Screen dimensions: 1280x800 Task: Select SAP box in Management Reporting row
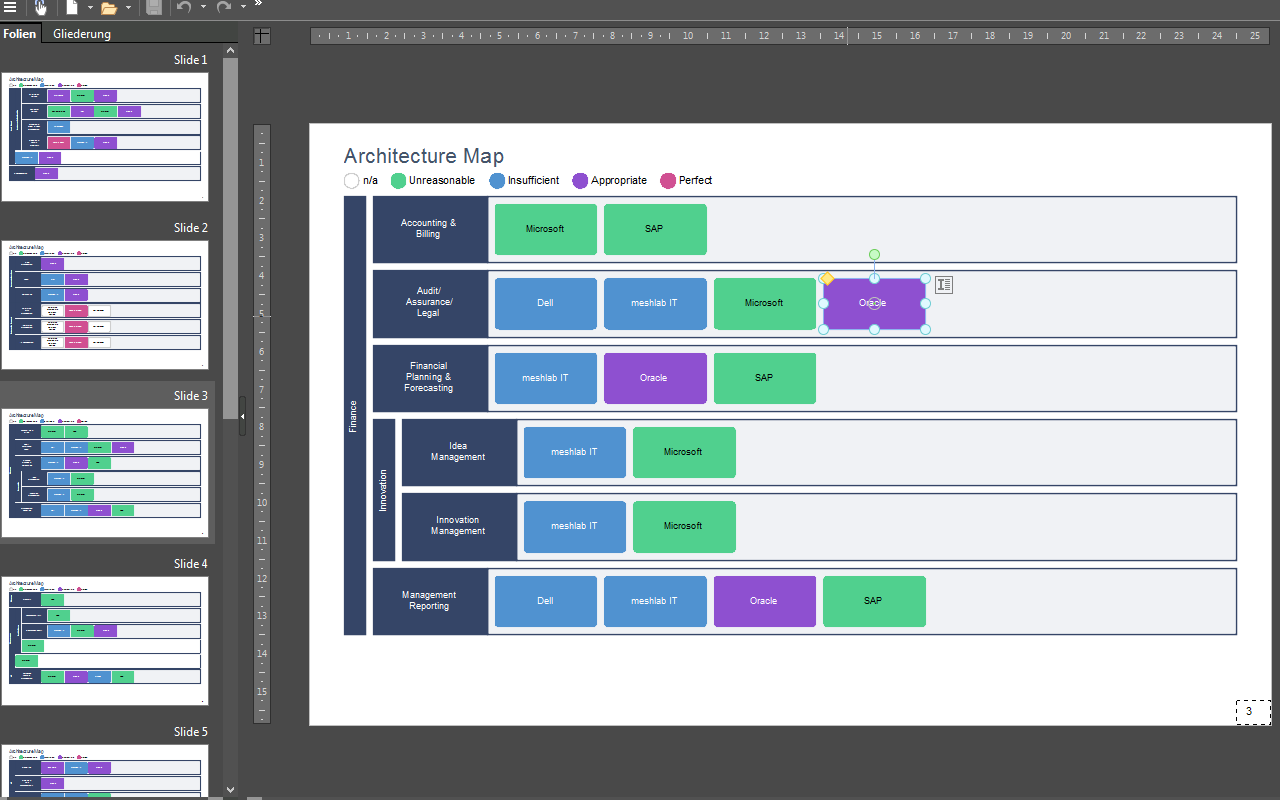[x=874, y=601]
